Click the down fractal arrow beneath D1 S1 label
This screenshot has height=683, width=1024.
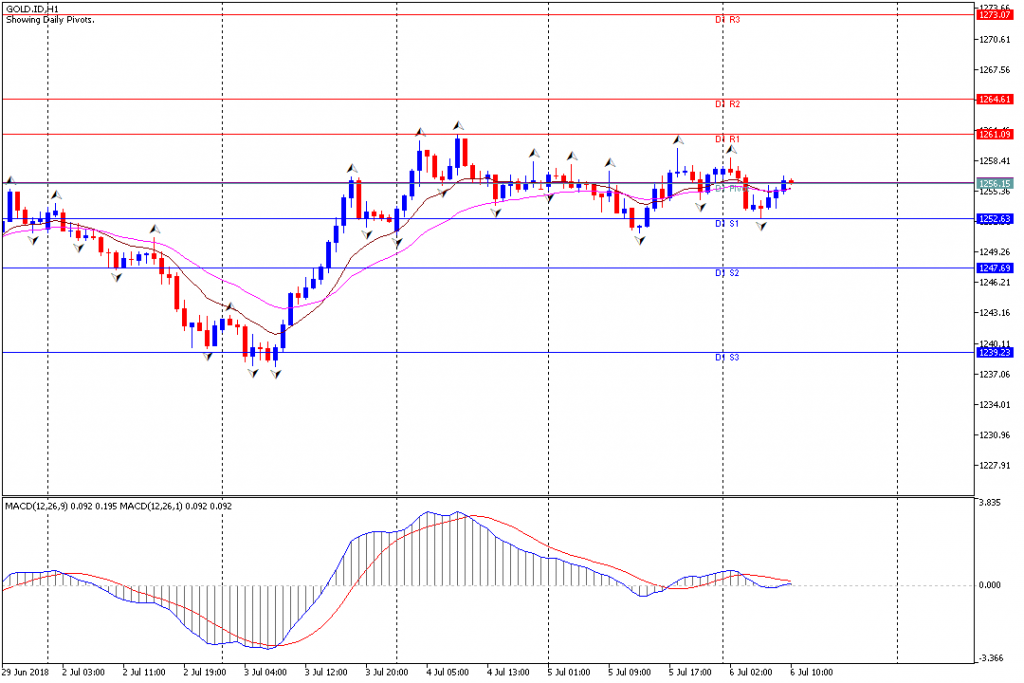point(761,226)
